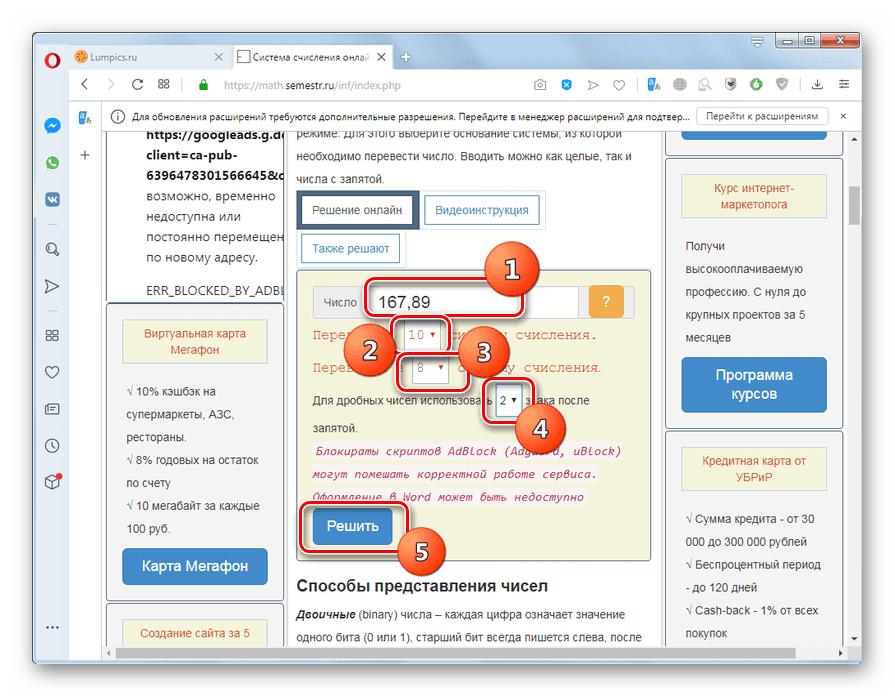Open Speed Dial grid button in toolbar
Viewport: 895px width, 697px height.
click(x=163, y=84)
